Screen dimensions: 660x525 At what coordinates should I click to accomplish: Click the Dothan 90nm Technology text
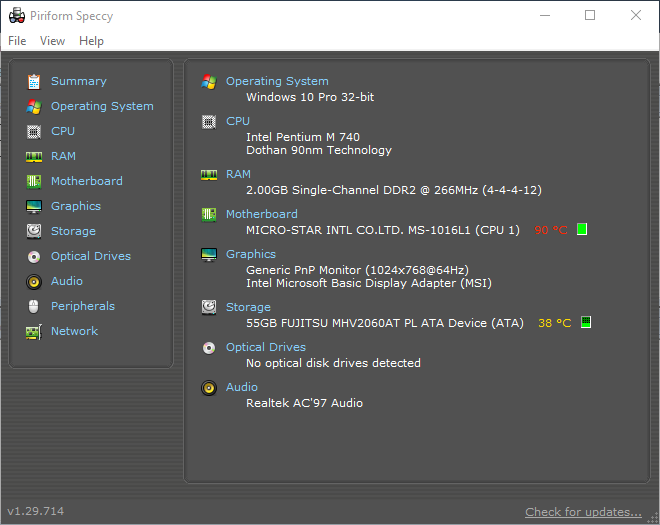tap(319, 150)
